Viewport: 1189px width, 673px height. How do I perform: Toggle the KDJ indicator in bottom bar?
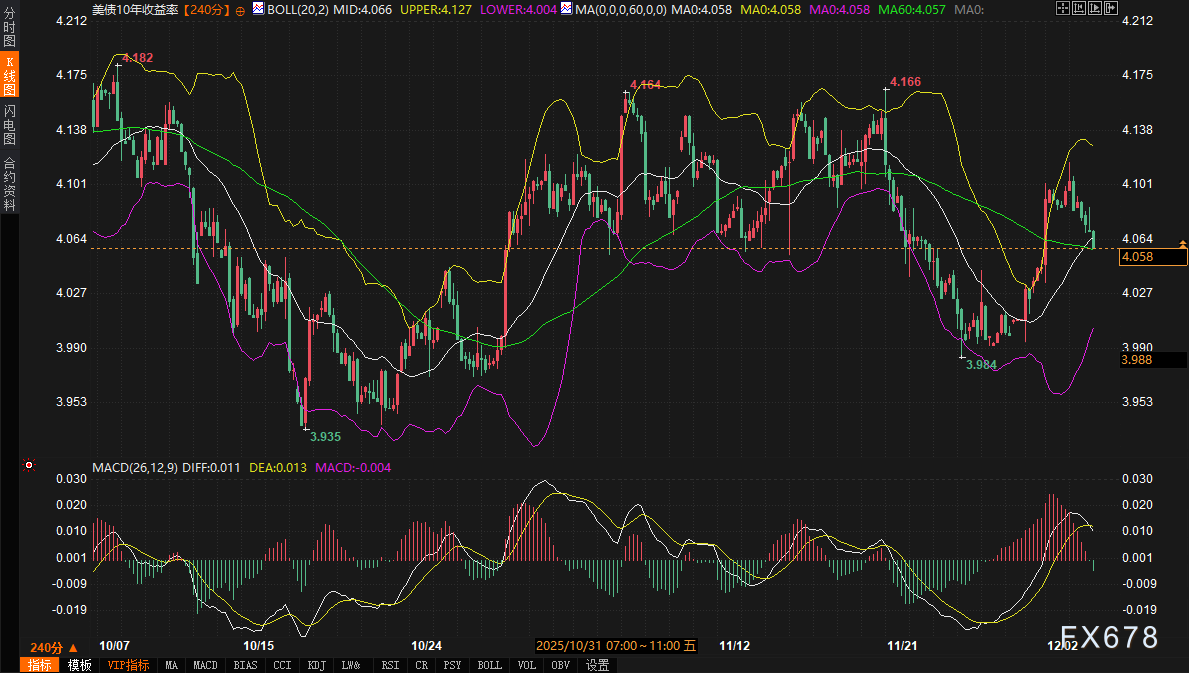click(316, 665)
